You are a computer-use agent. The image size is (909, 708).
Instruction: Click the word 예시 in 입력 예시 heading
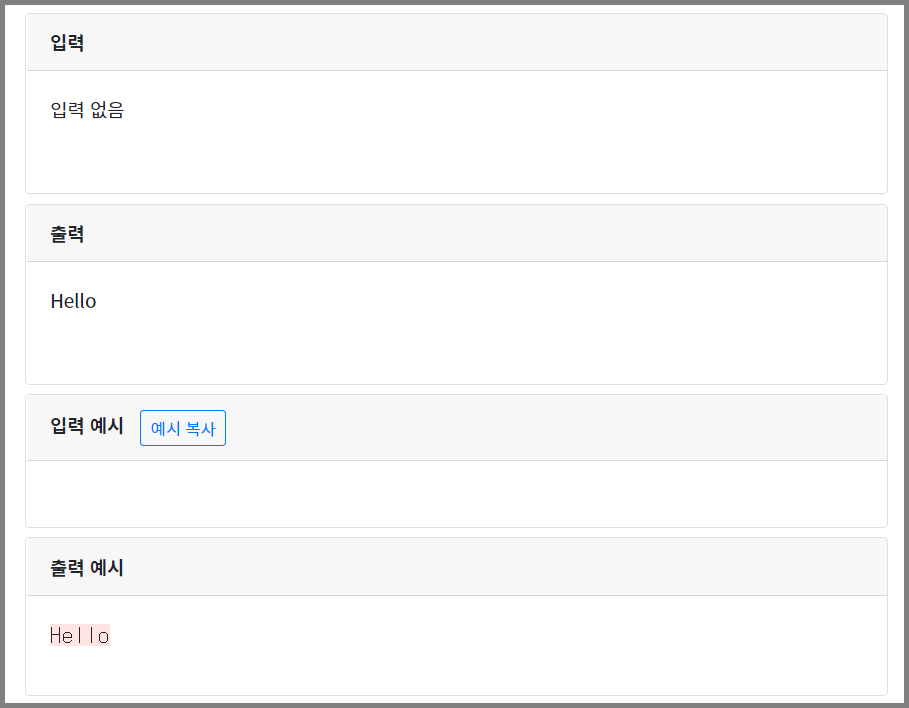tap(107, 426)
